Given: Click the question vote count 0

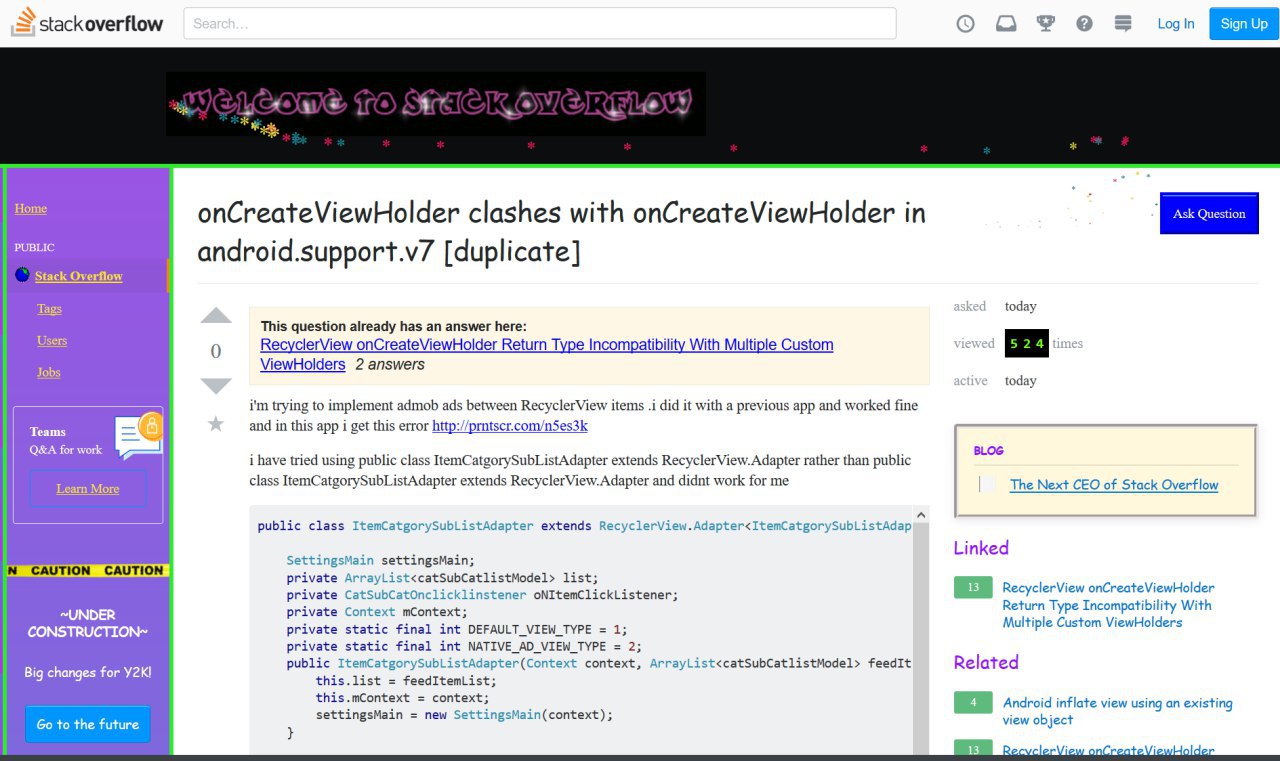Looking at the screenshot, I should [x=216, y=351].
